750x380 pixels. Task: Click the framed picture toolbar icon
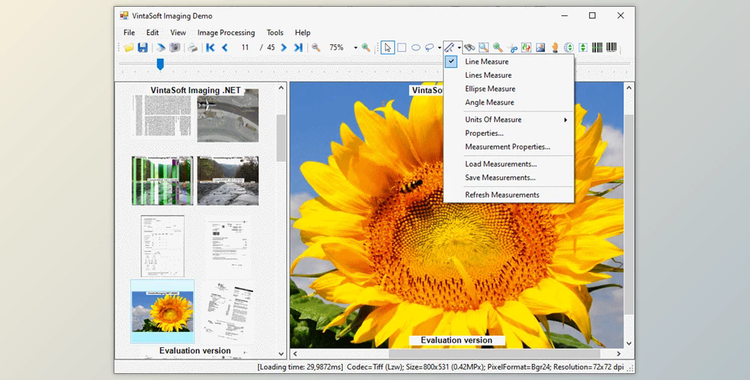[540, 47]
